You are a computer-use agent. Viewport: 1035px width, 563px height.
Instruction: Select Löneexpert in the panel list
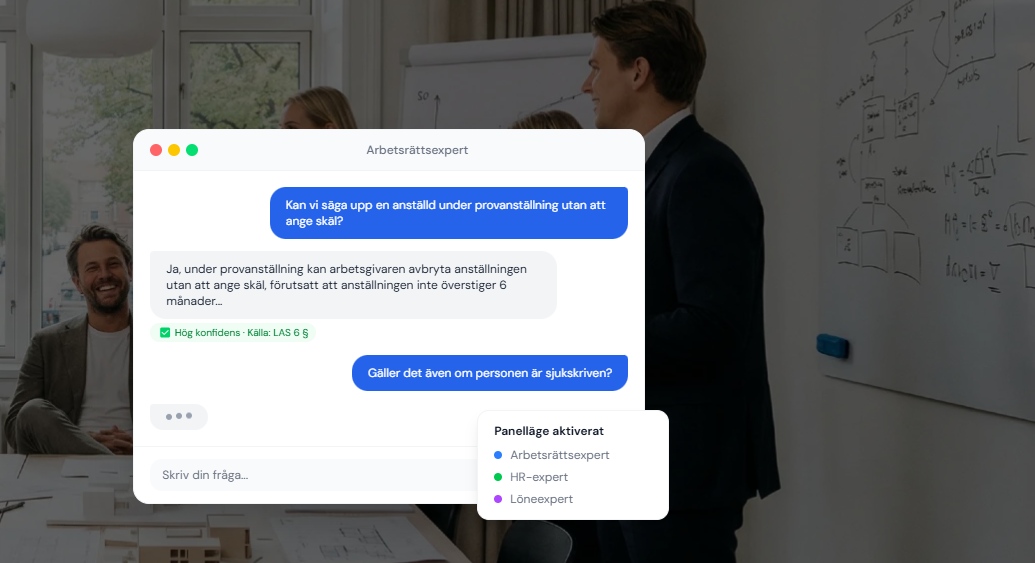click(x=541, y=499)
